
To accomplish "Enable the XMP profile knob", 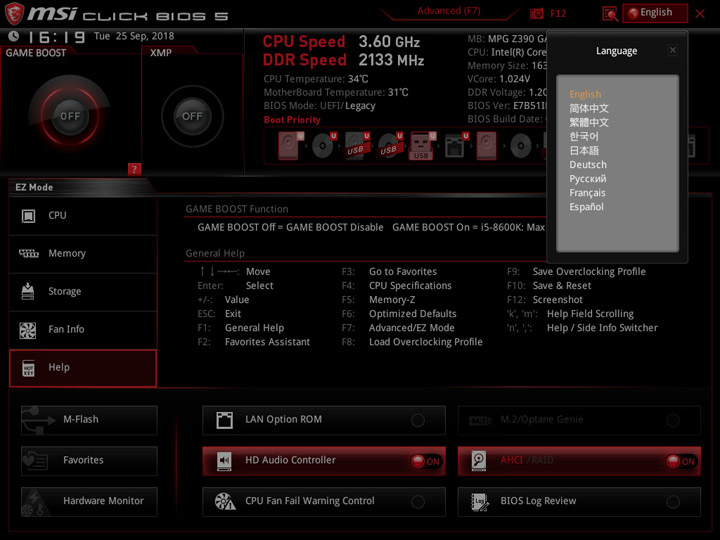I will pyautogui.click(x=192, y=116).
